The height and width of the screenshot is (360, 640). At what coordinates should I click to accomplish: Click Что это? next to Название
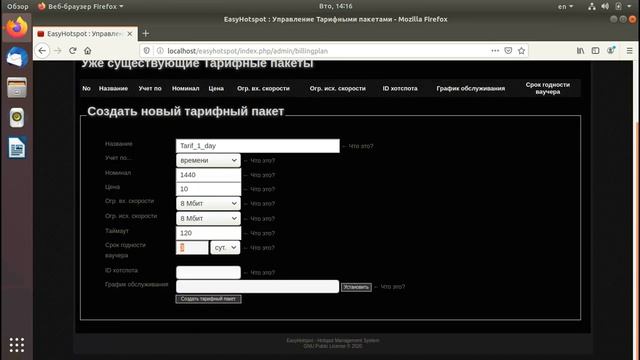[x=361, y=146]
